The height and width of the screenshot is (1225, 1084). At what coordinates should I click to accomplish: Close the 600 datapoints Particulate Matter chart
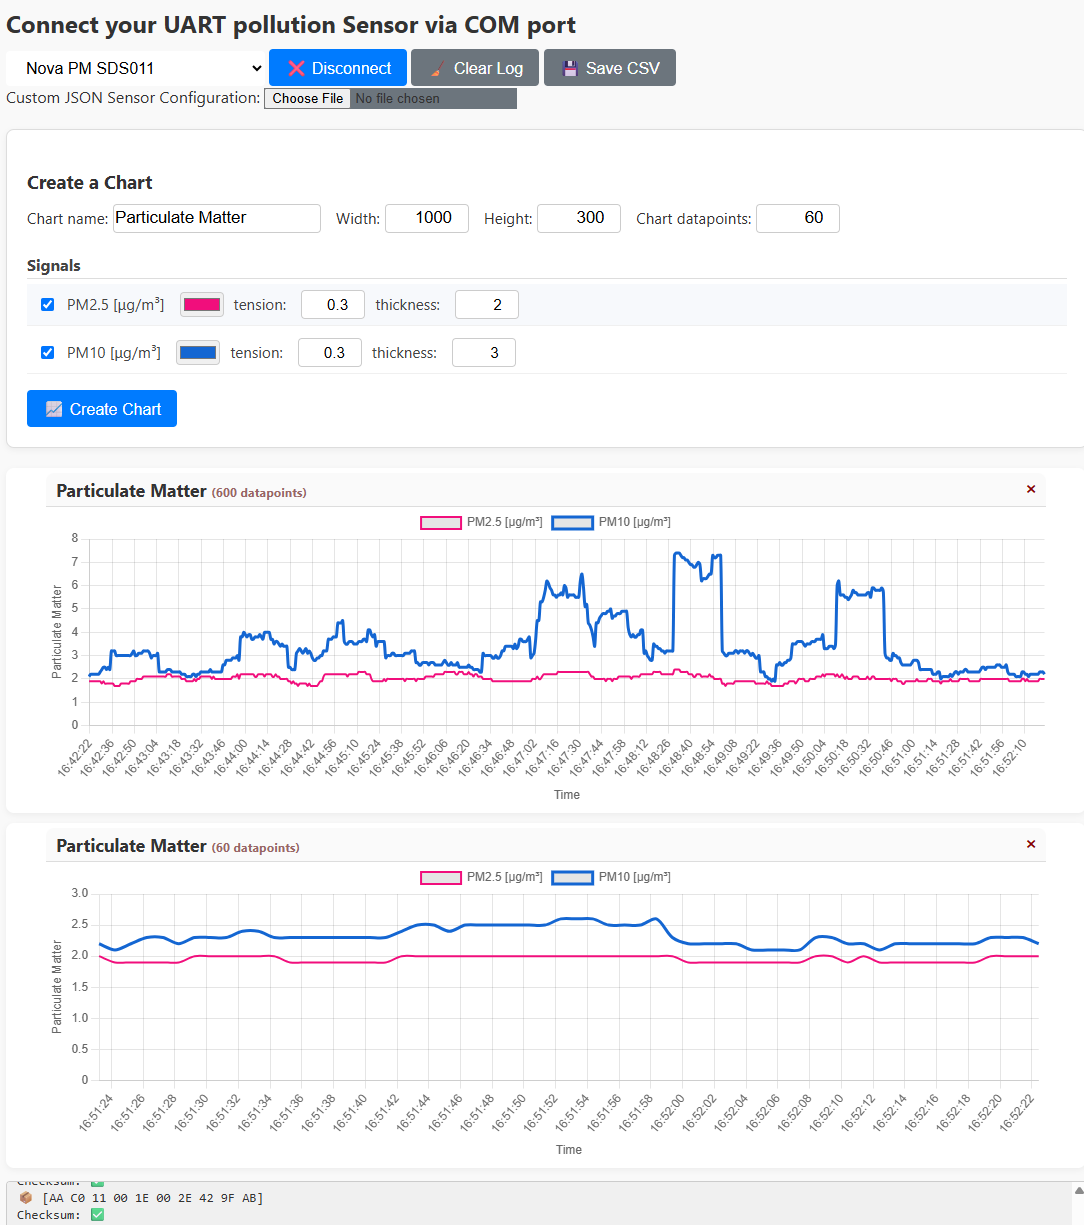pyautogui.click(x=1031, y=489)
